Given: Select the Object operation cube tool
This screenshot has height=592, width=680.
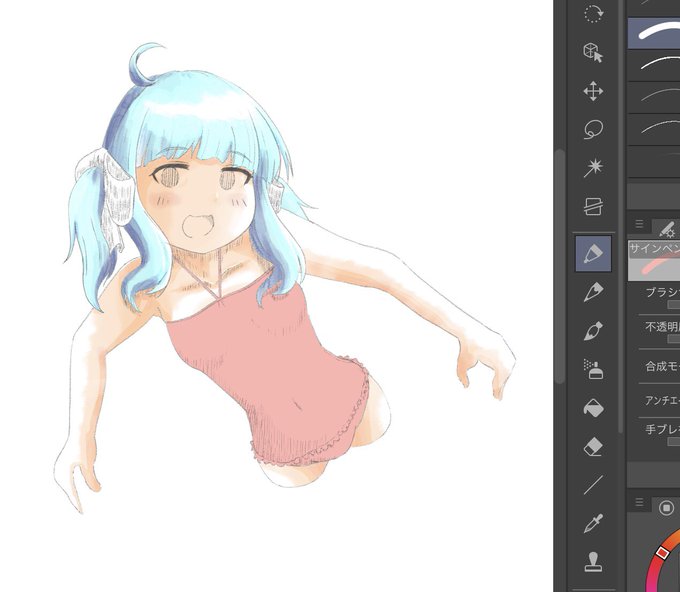Looking at the screenshot, I should pos(593,52).
